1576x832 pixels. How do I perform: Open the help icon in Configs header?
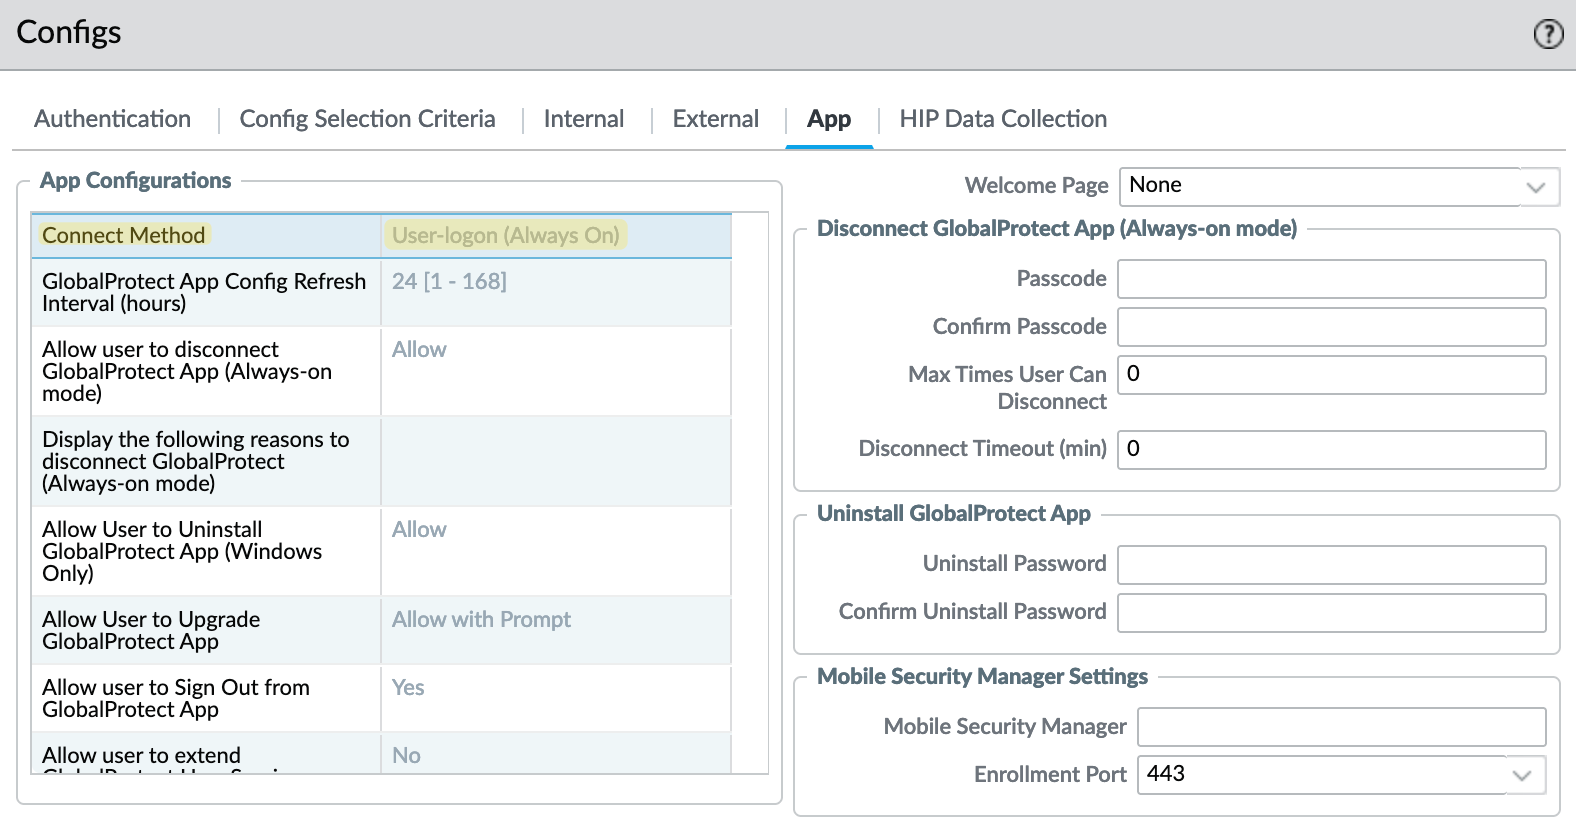pos(1548,34)
